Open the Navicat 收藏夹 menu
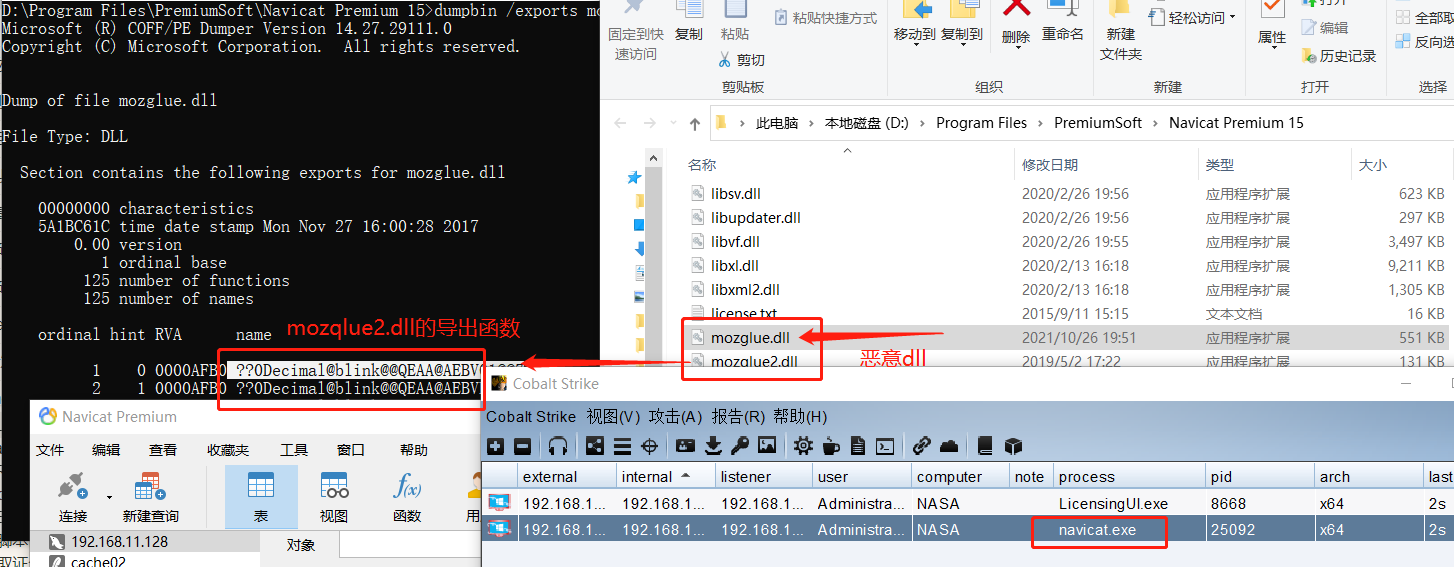Image resolution: width=1454 pixels, height=567 pixels. [229, 450]
